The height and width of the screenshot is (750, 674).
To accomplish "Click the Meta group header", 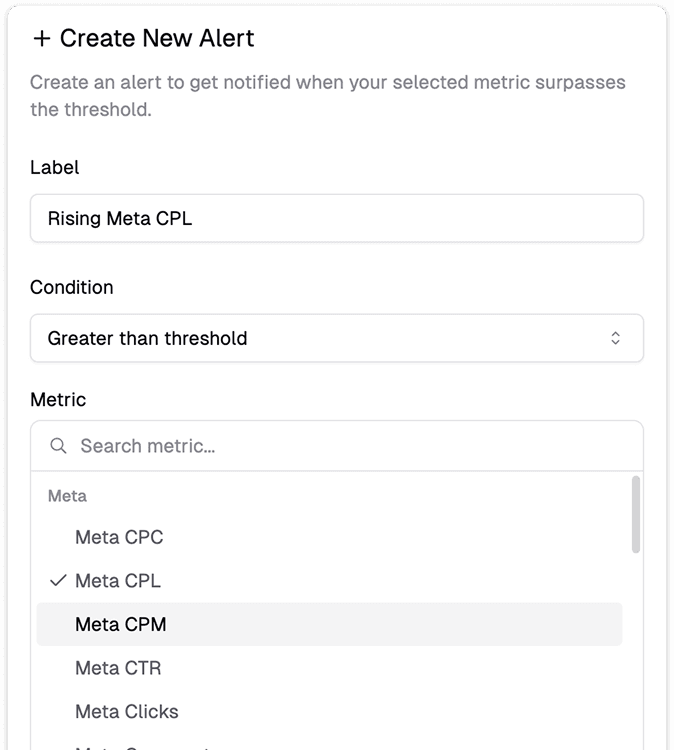I will point(68,496).
